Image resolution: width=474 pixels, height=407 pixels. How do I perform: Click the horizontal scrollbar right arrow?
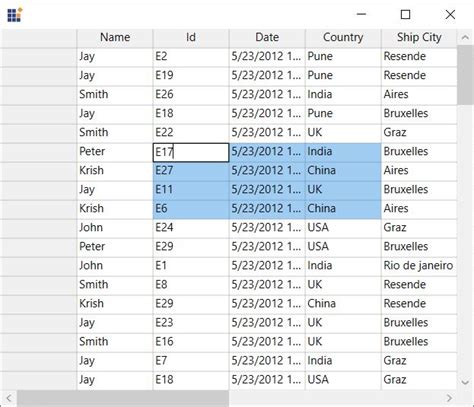[x=449, y=398]
